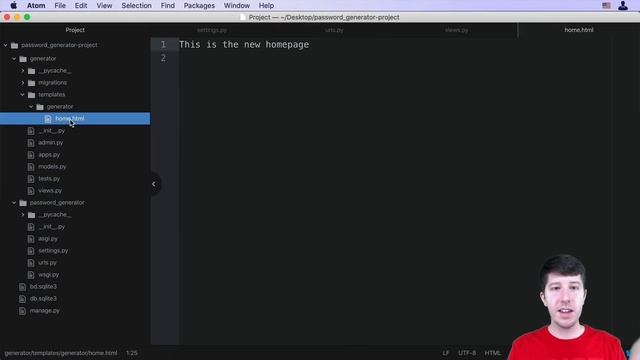640x360 pixels.
Task: Click the home.html file icon
Action: coord(48,119)
